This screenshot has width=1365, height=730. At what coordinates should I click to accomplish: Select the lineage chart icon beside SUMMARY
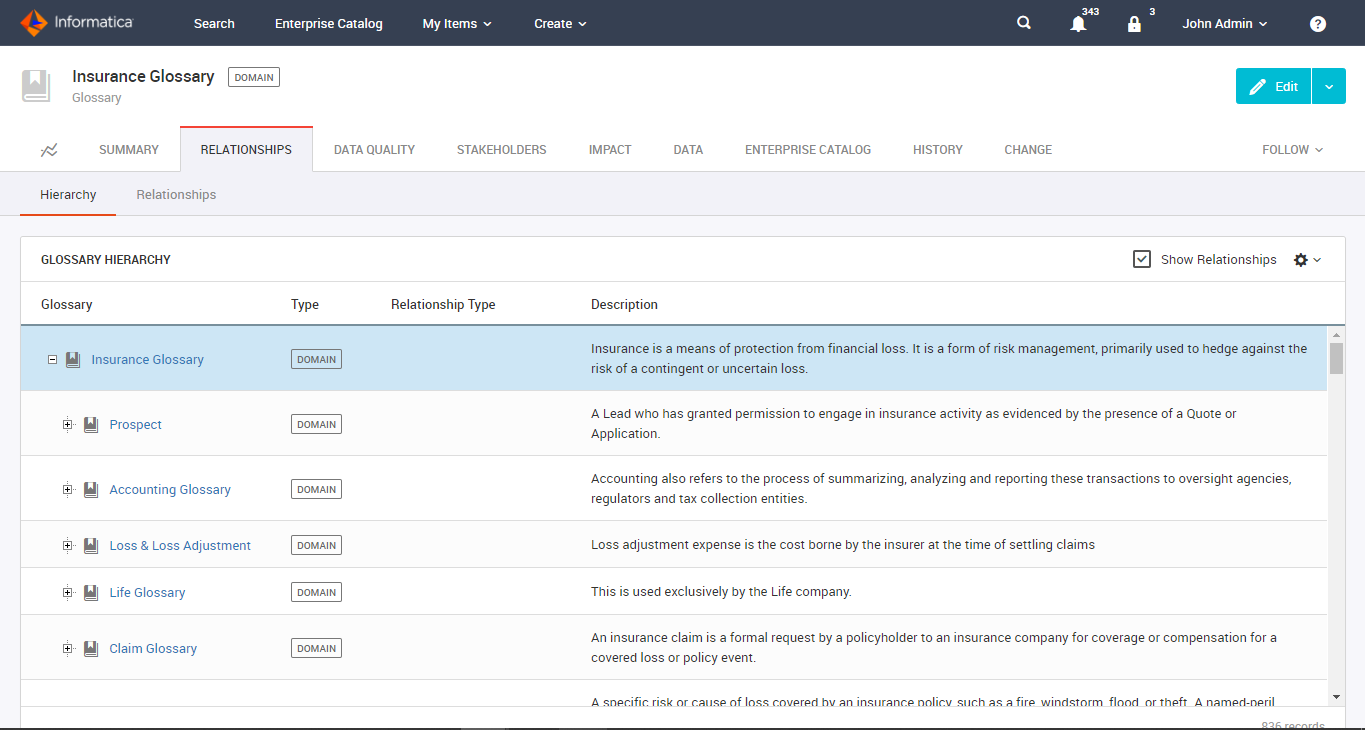[x=49, y=149]
